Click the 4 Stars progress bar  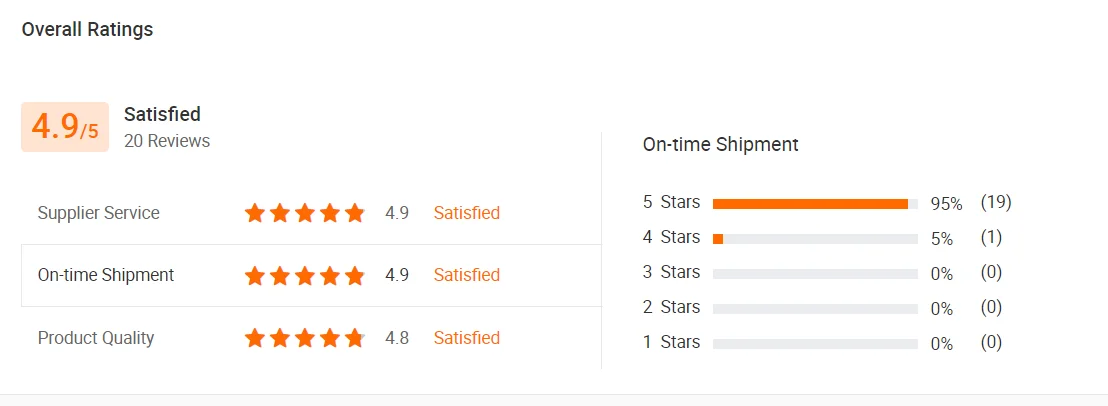click(815, 239)
